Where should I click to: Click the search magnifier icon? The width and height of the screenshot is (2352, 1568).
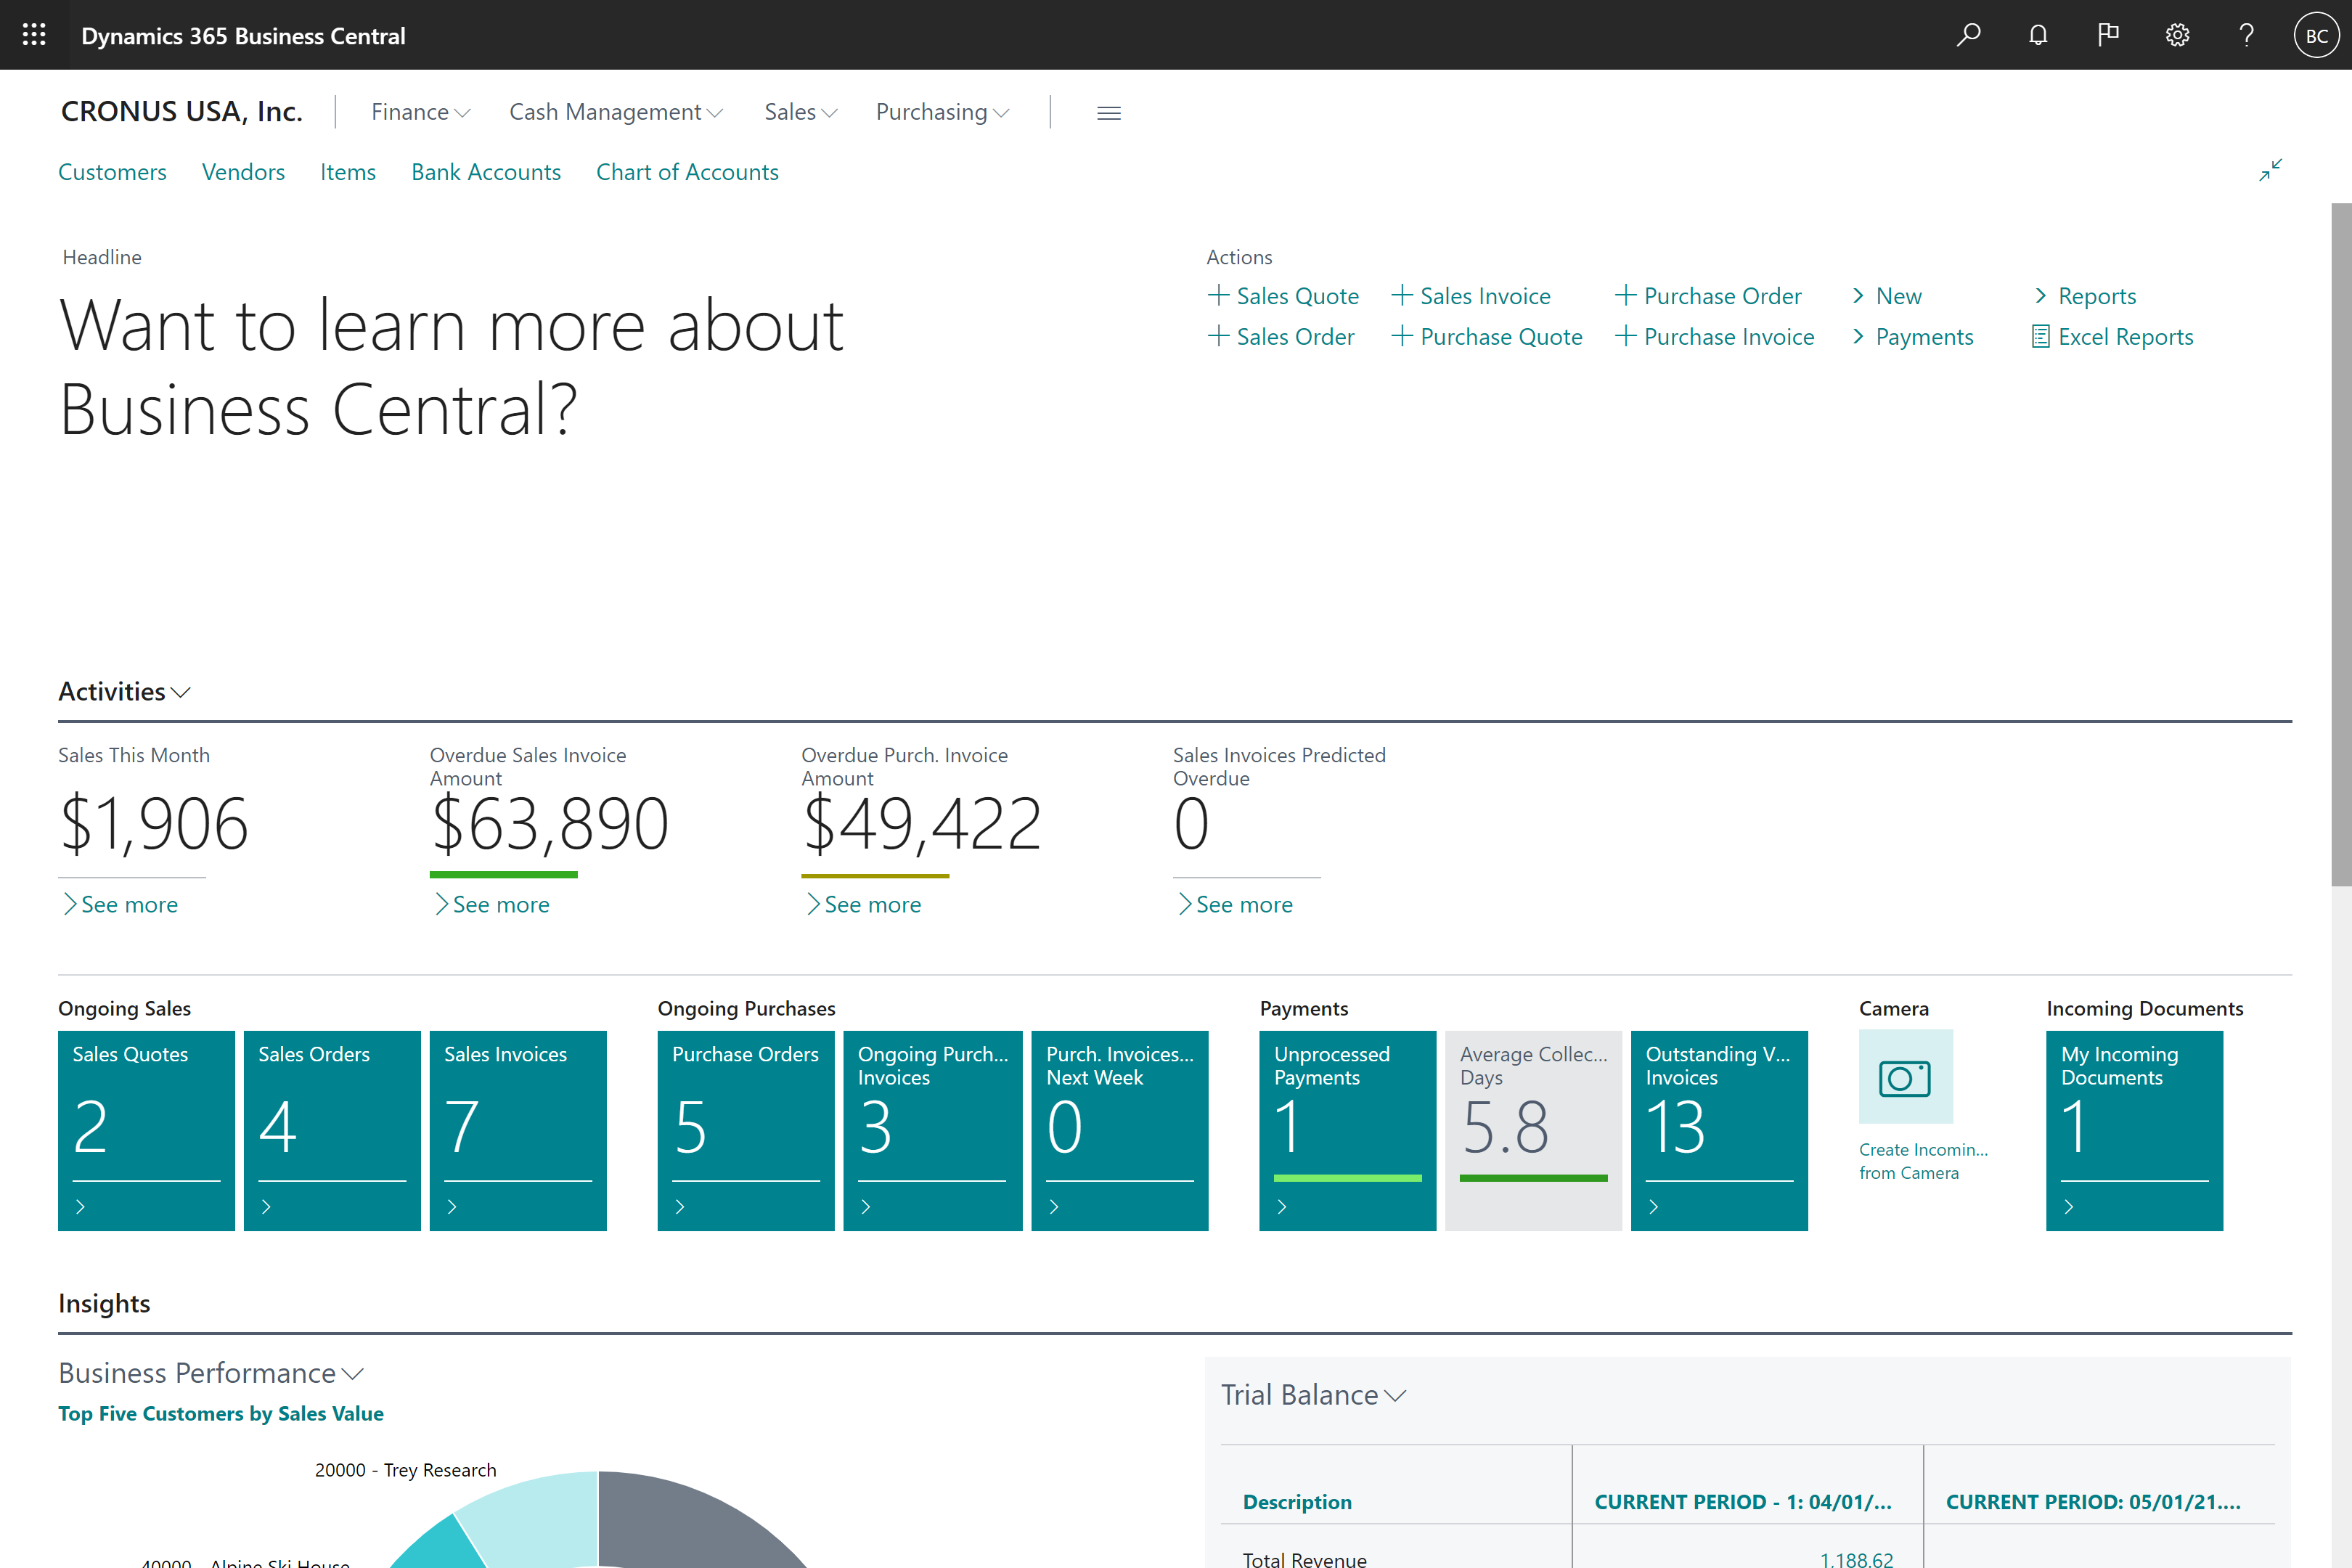coord(1968,34)
